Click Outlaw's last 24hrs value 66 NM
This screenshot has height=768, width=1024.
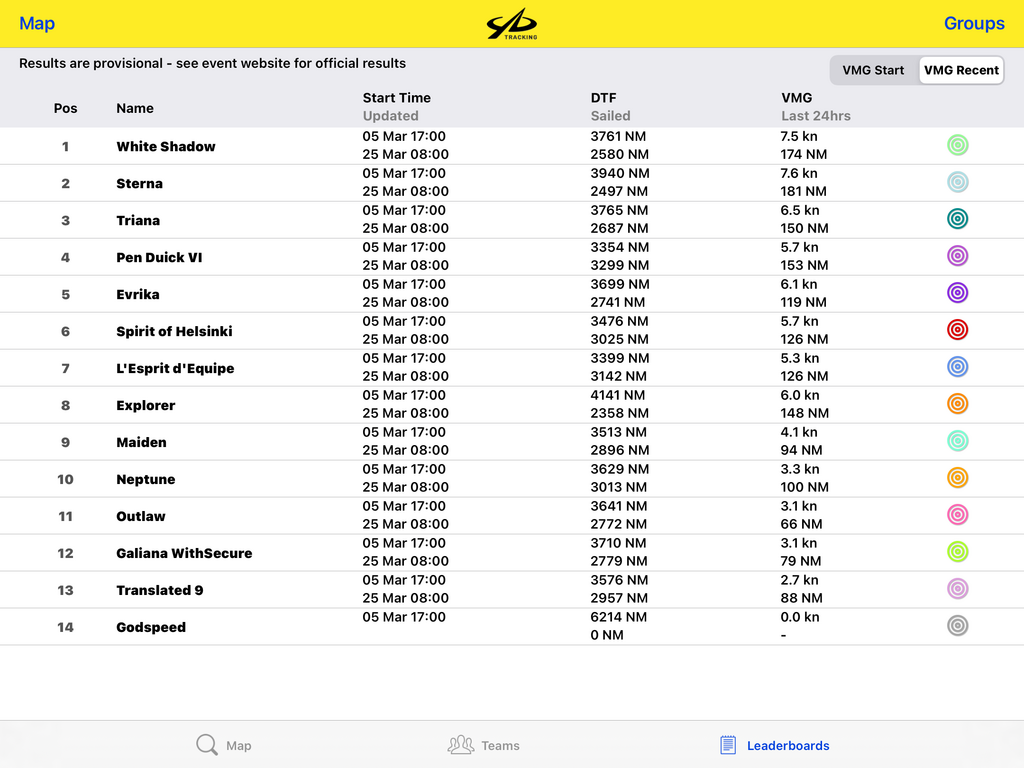[x=801, y=524]
